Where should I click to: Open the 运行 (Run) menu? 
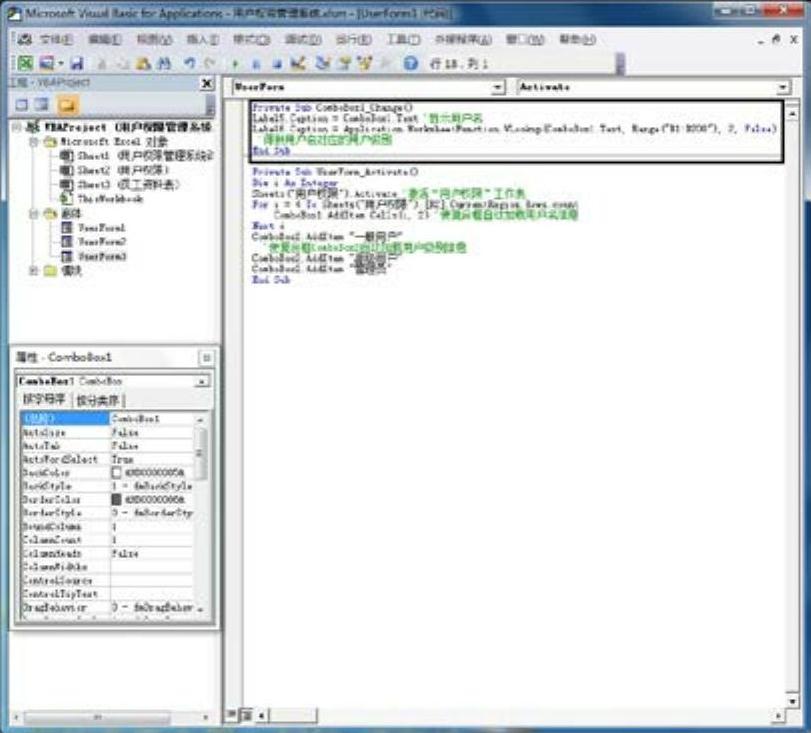click(354, 39)
